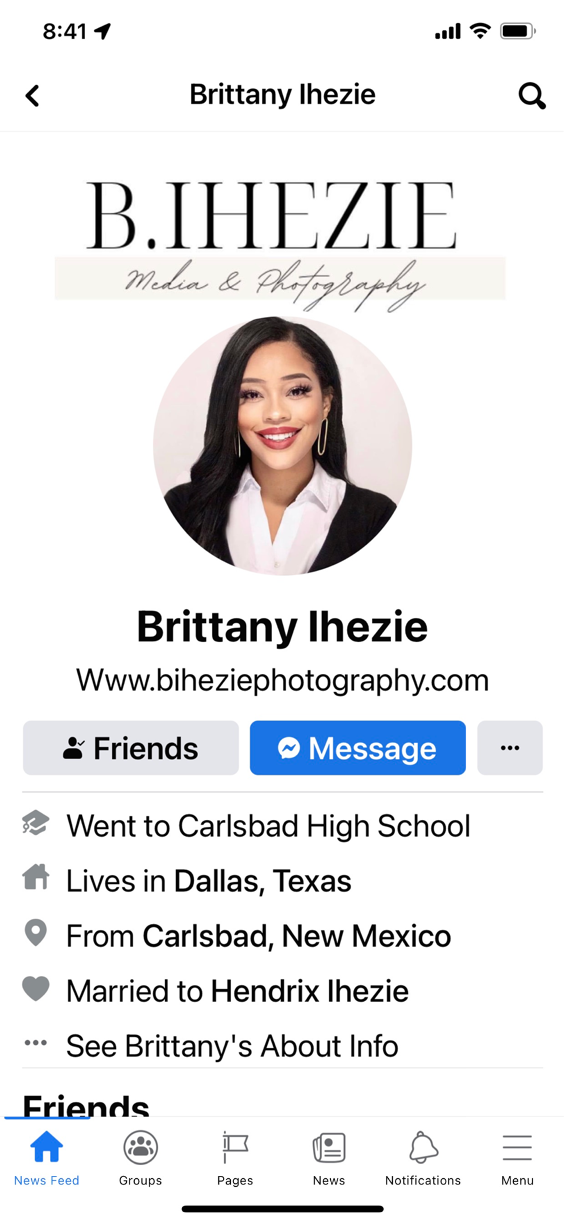This screenshot has width=564, height=1220.
Task: Tap the Notifications bell icon
Action: pyautogui.click(x=423, y=1147)
